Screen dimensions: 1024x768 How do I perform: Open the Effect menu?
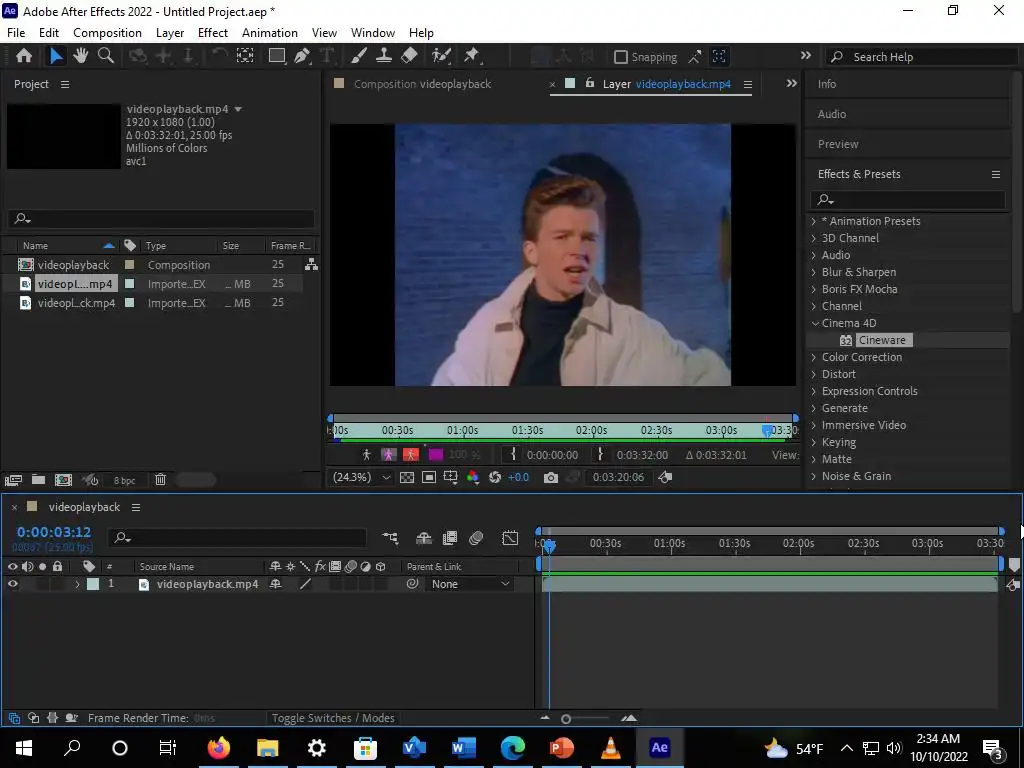point(213,33)
